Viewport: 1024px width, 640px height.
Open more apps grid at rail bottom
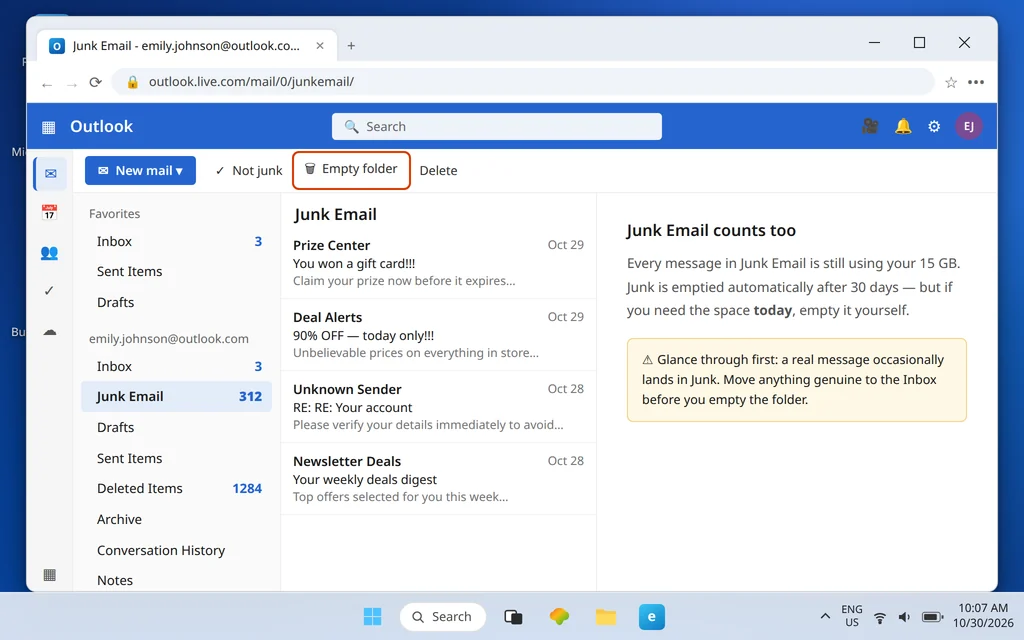50,575
